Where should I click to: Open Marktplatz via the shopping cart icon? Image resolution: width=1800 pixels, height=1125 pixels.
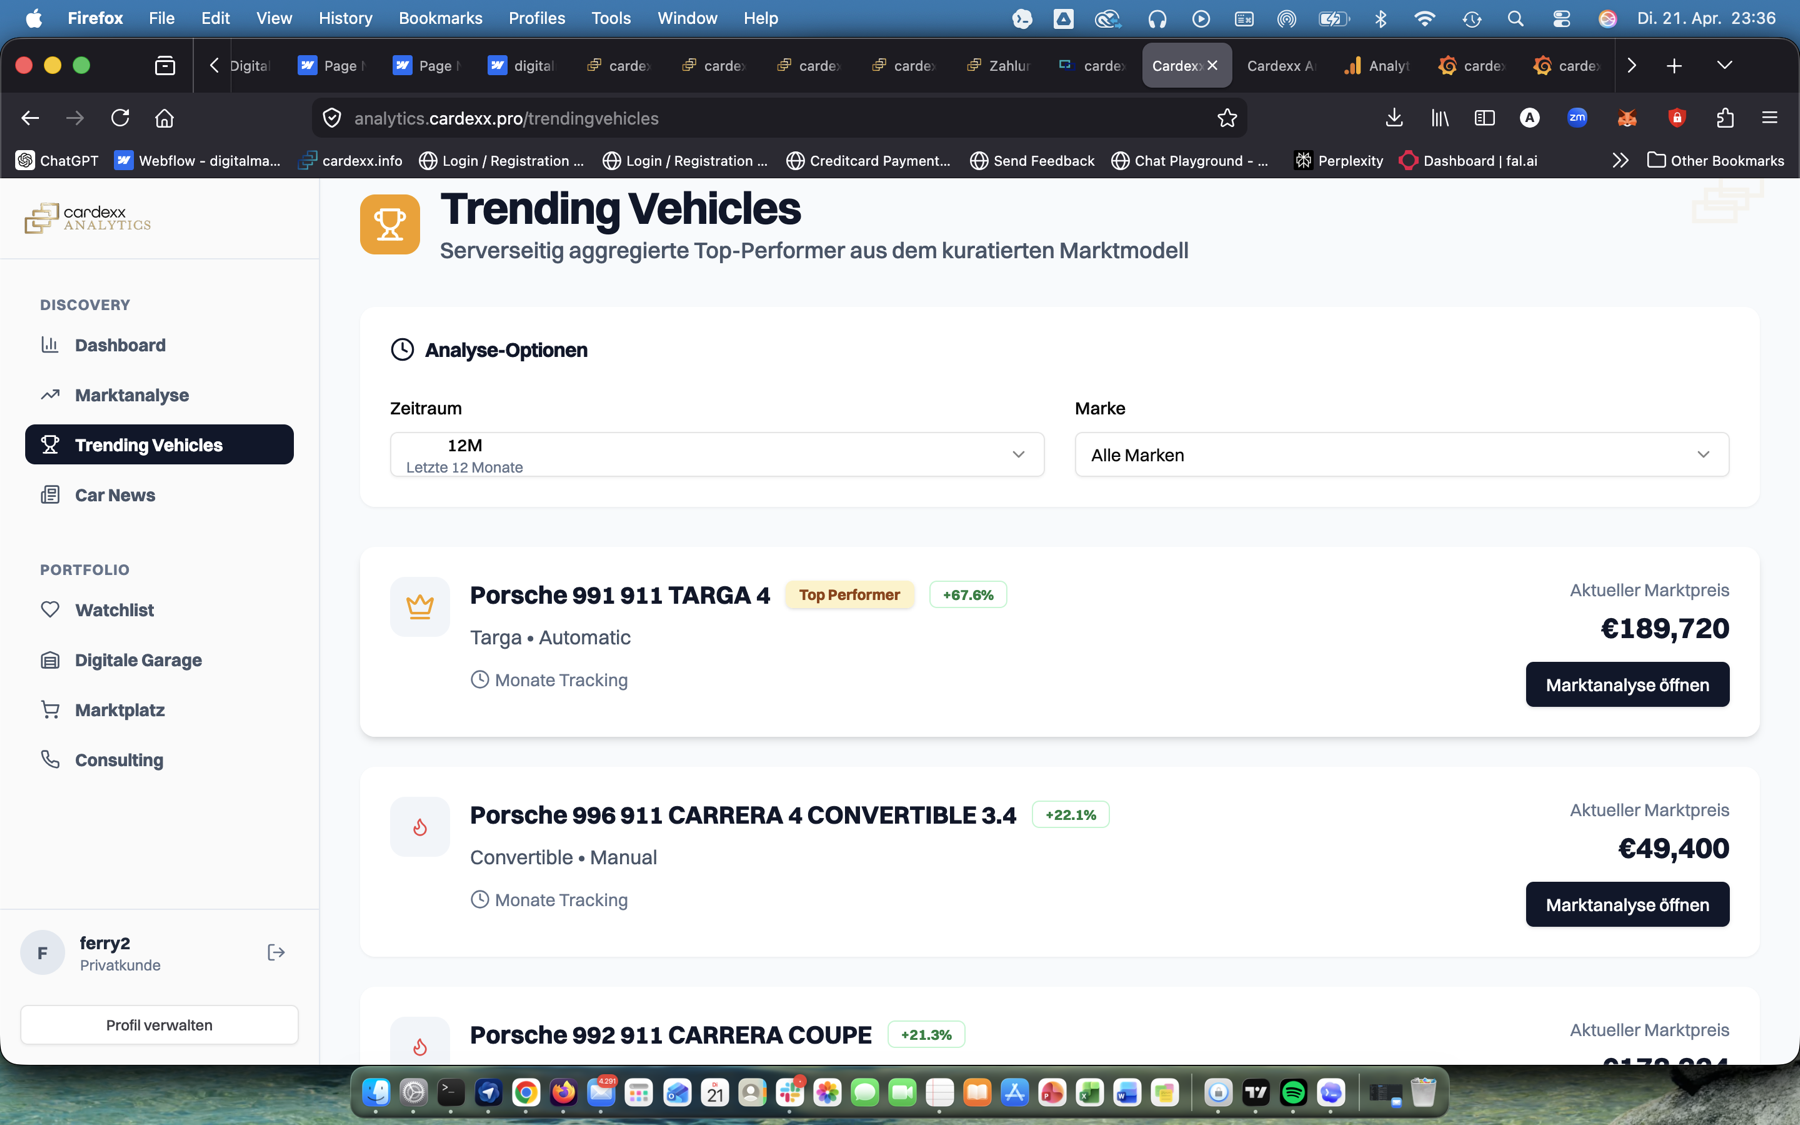coord(51,709)
